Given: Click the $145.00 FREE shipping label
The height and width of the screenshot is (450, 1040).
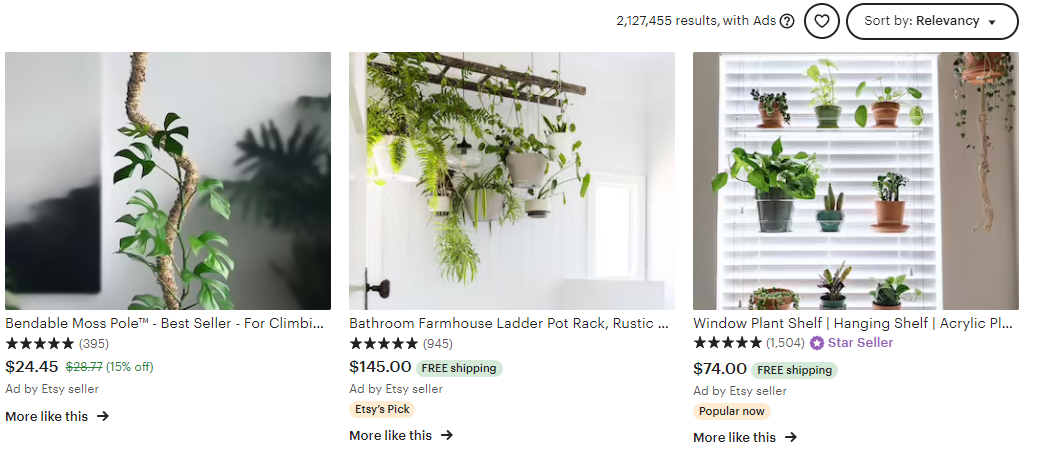Looking at the screenshot, I should [x=459, y=368].
